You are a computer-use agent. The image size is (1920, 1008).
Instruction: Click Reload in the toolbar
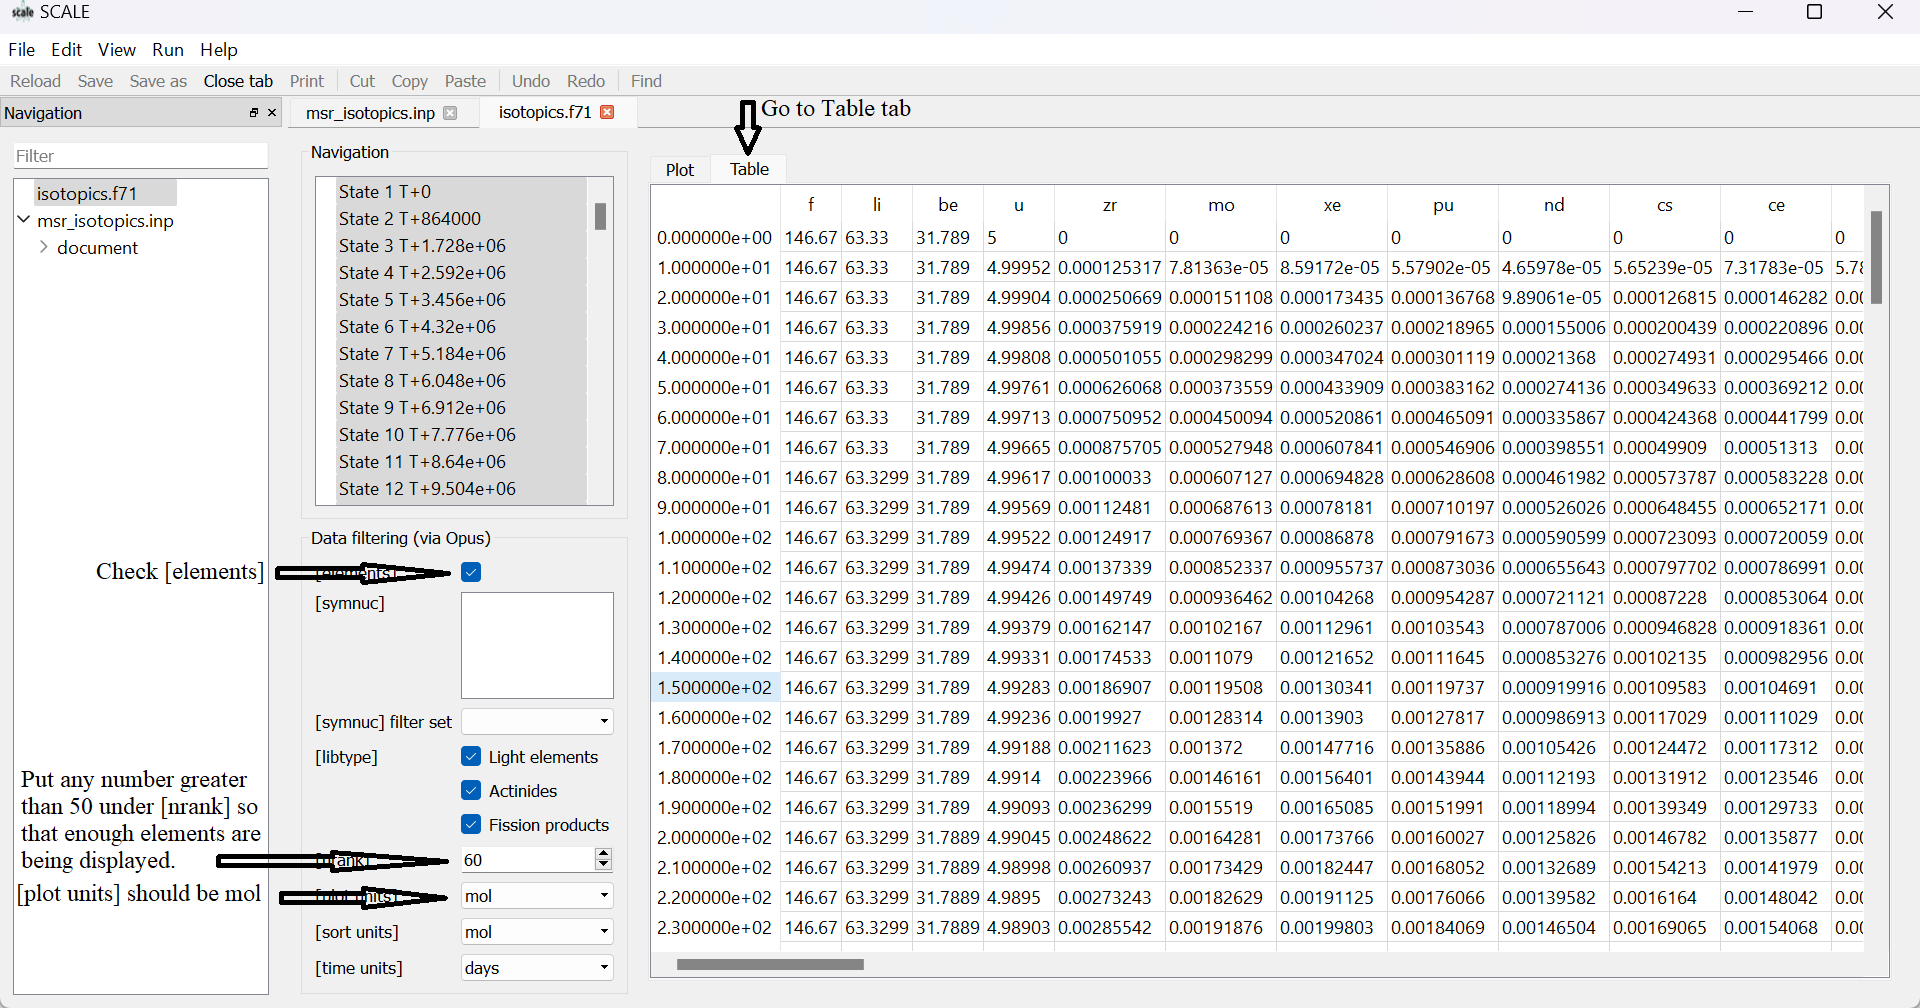(x=35, y=81)
